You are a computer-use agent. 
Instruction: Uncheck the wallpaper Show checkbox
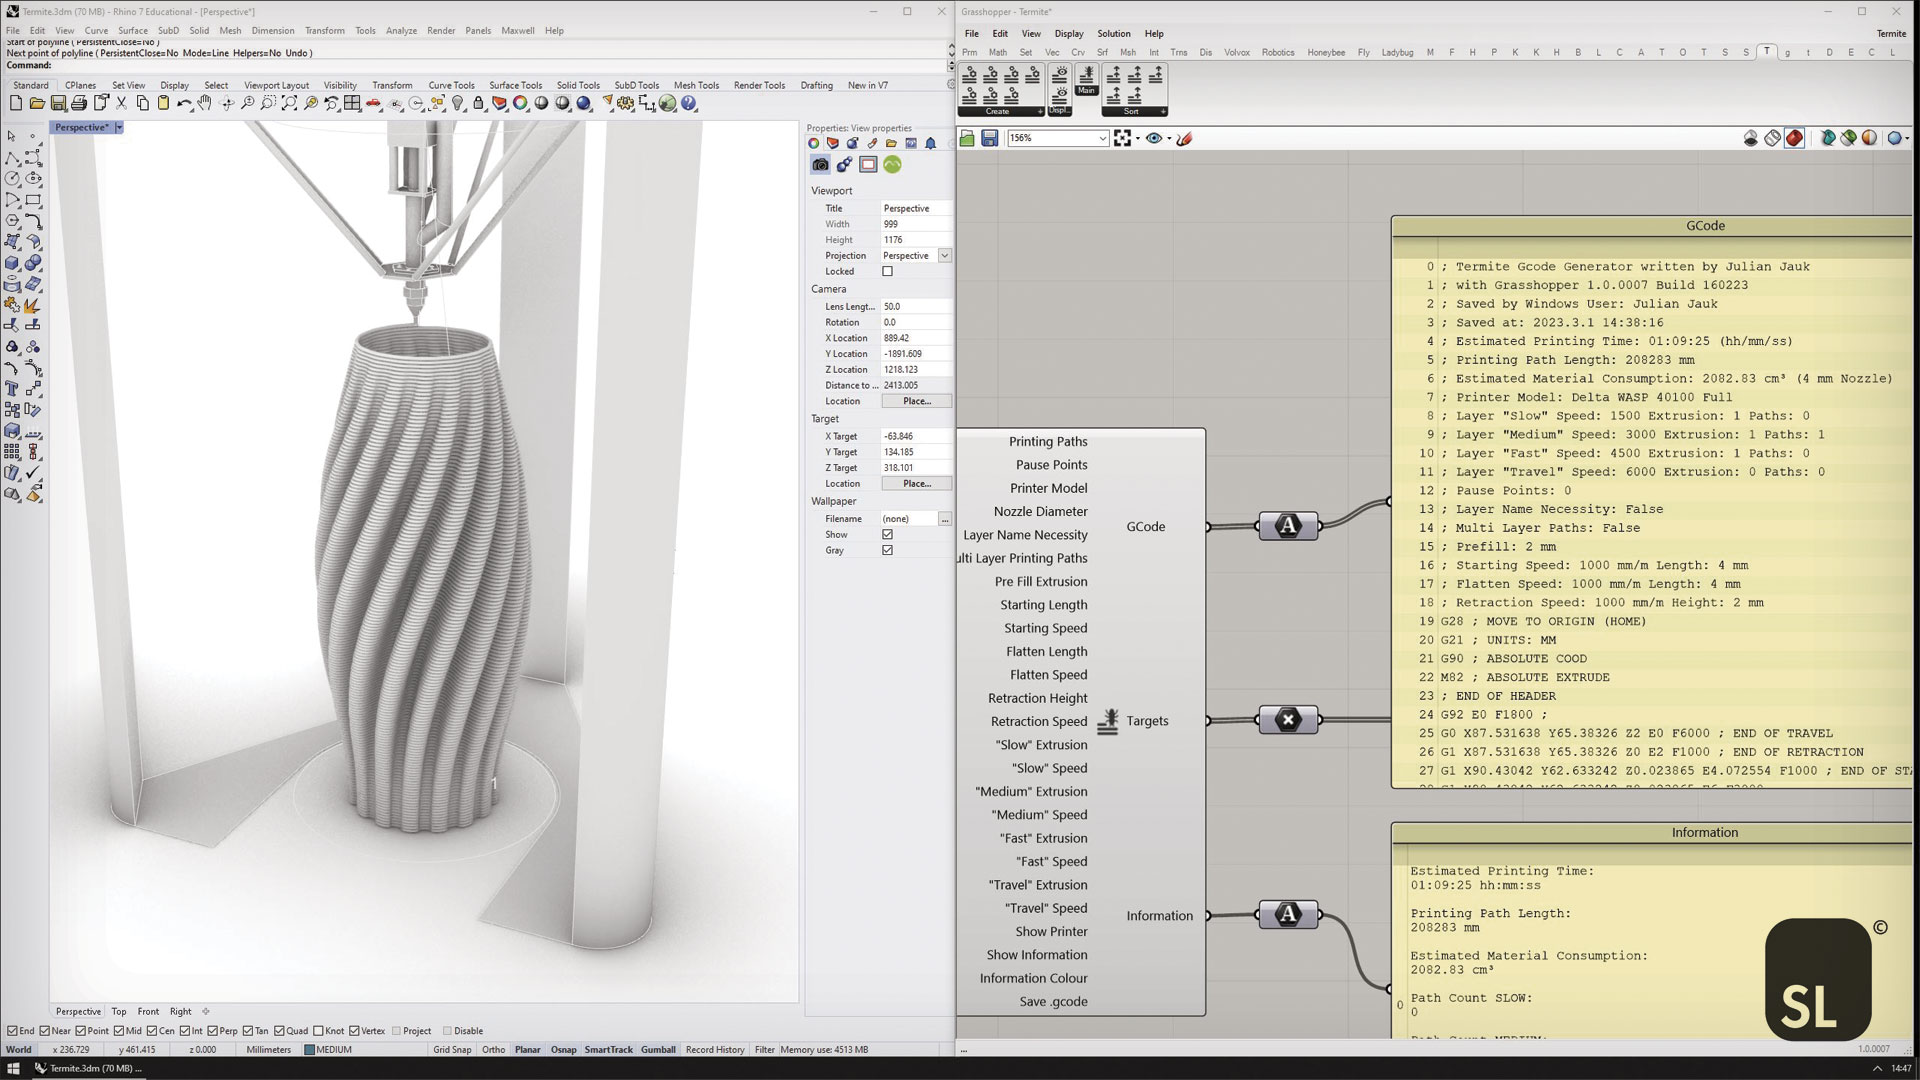[887, 535]
